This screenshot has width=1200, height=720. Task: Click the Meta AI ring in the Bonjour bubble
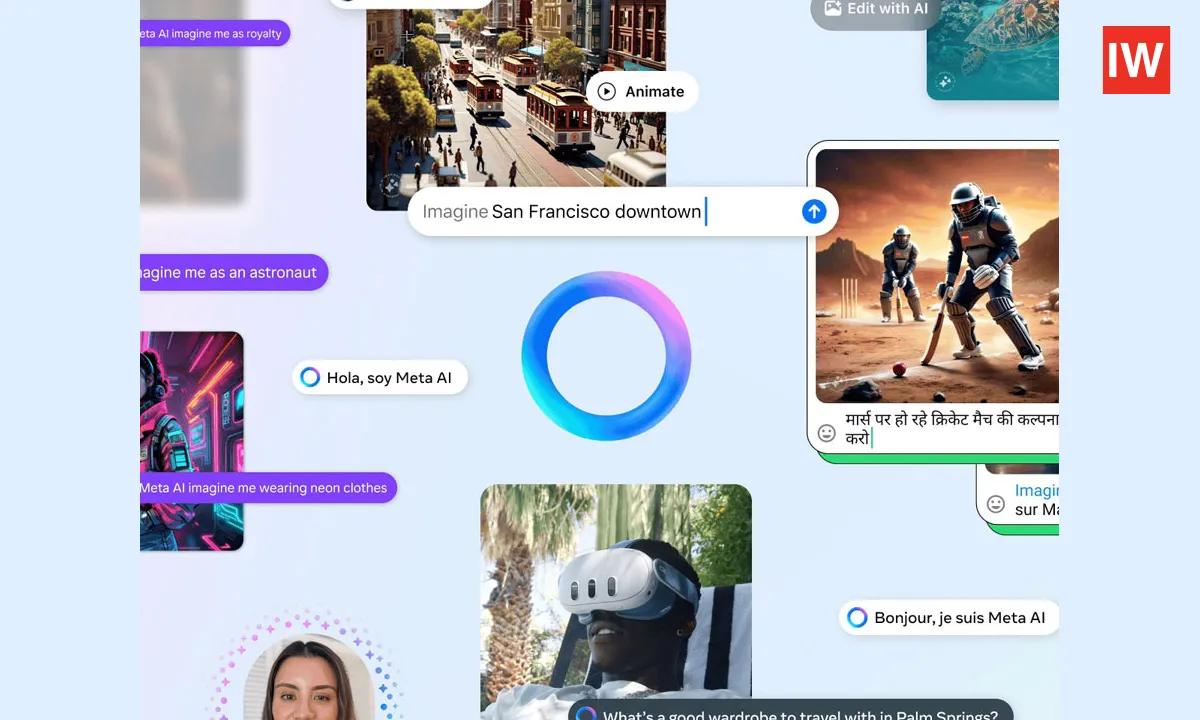click(x=857, y=617)
